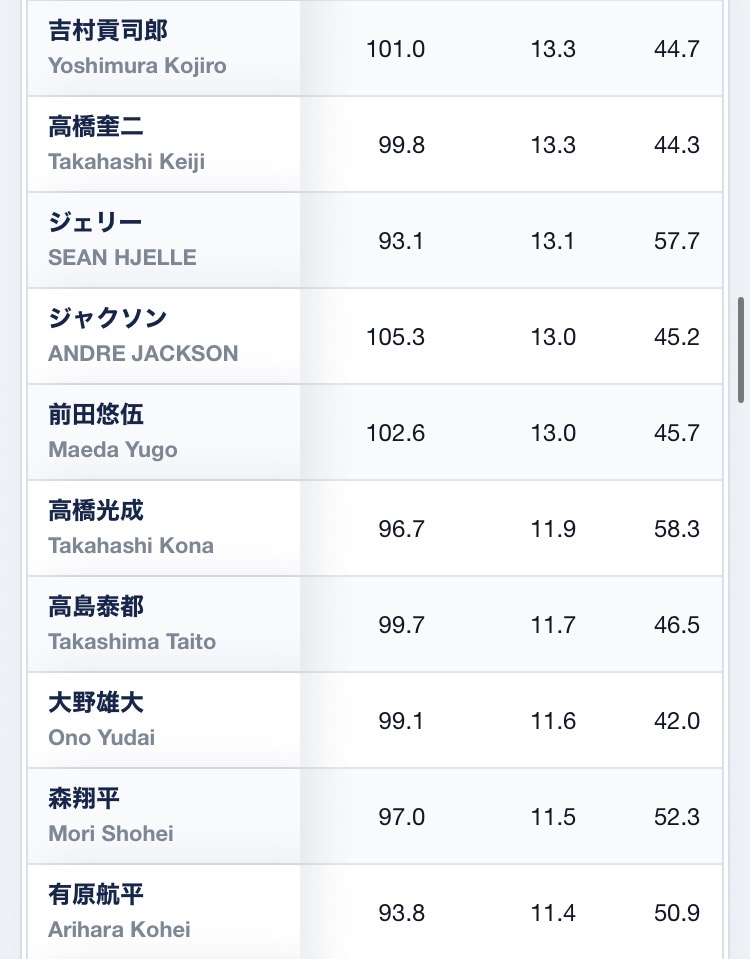Screen dimensions: 750x959
Task: Select Takahashi Keiji player row
Action: coord(374,144)
